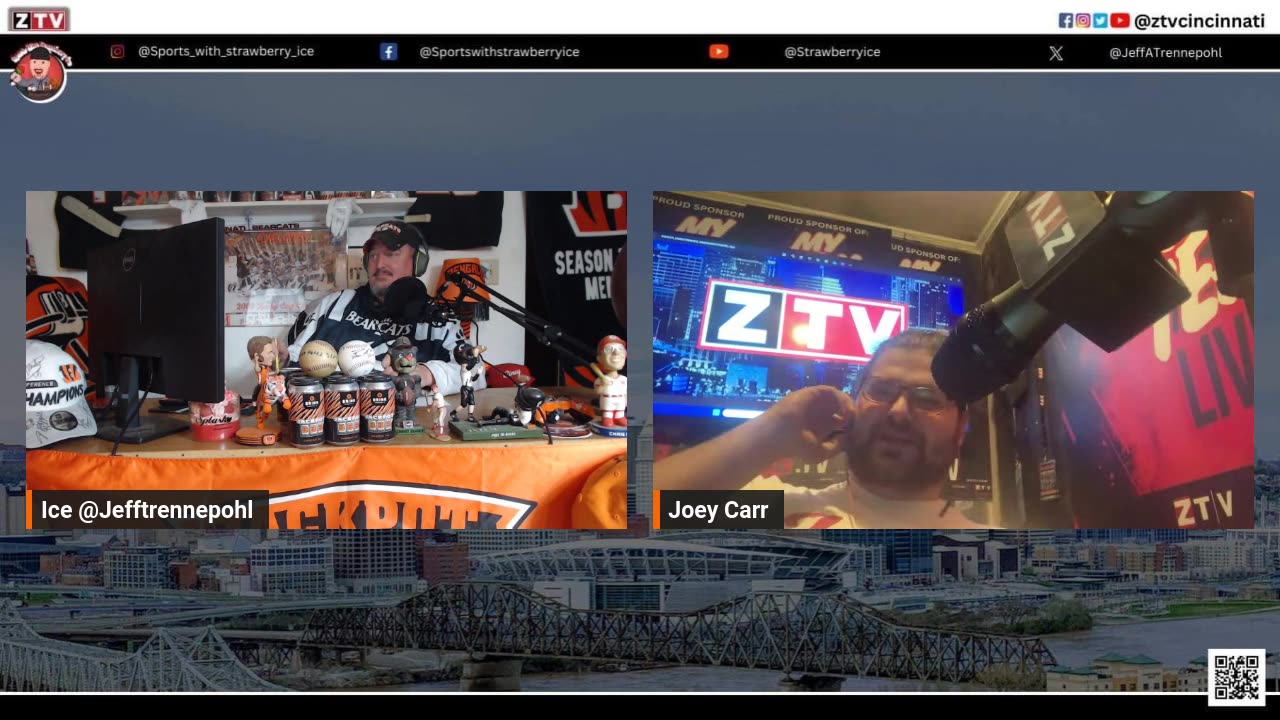Click the @Sports_with_strawberry_ice handle
Viewport: 1280px width, 720px height.
pyautogui.click(x=226, y=52)
